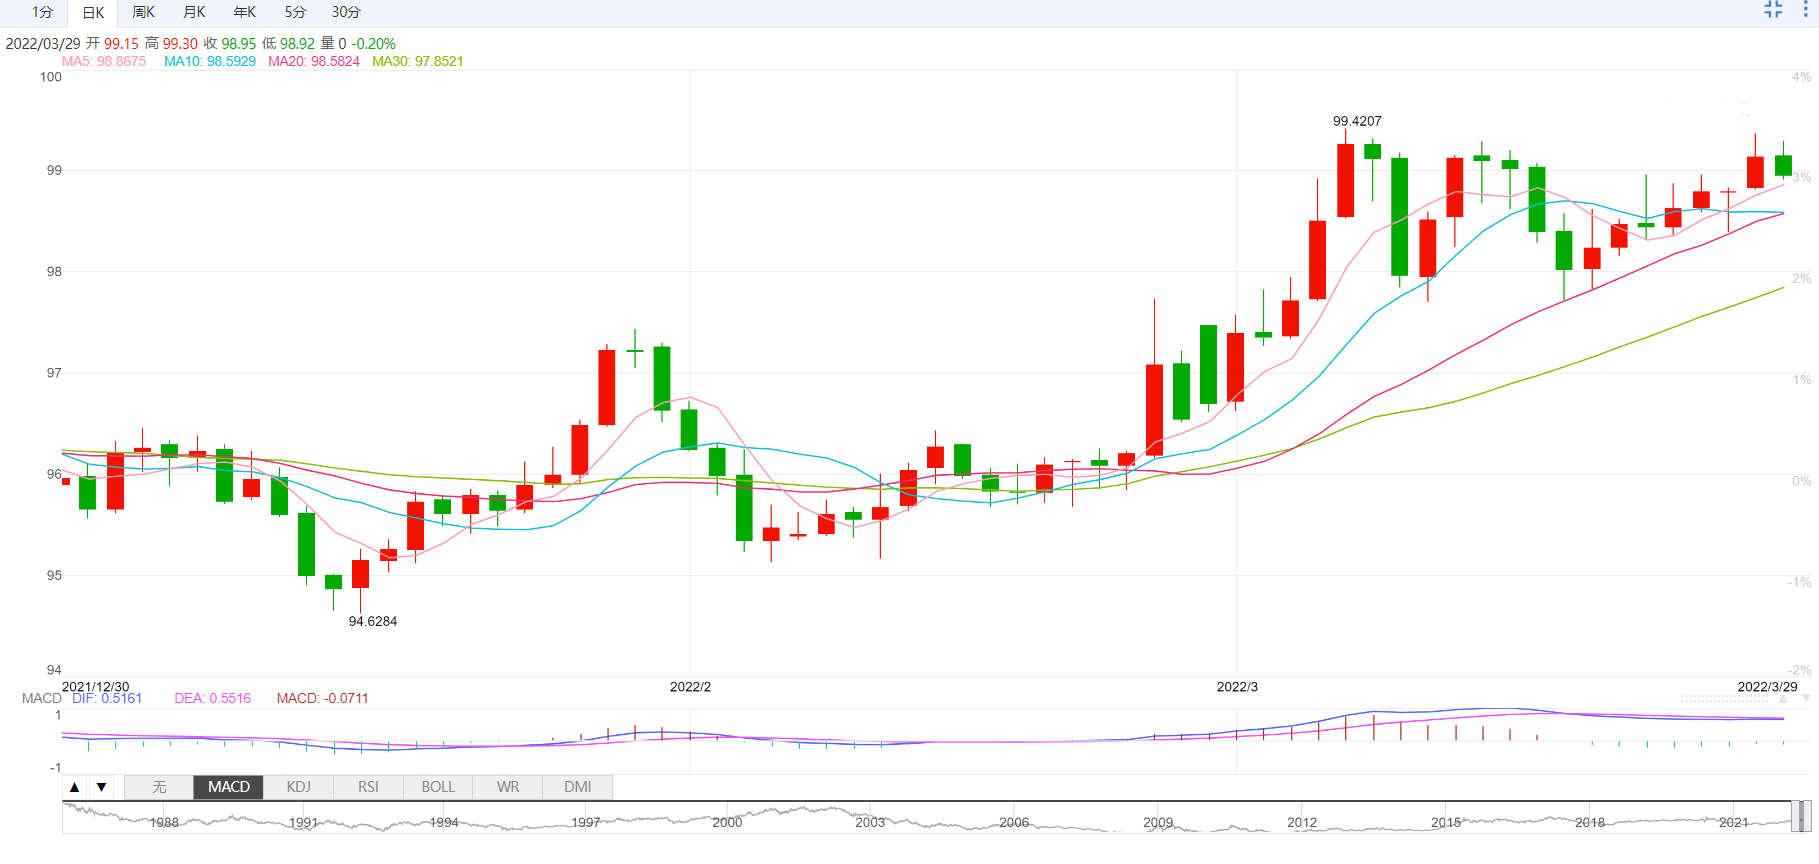Open the three-dot more options menu

coord(1805,10)
